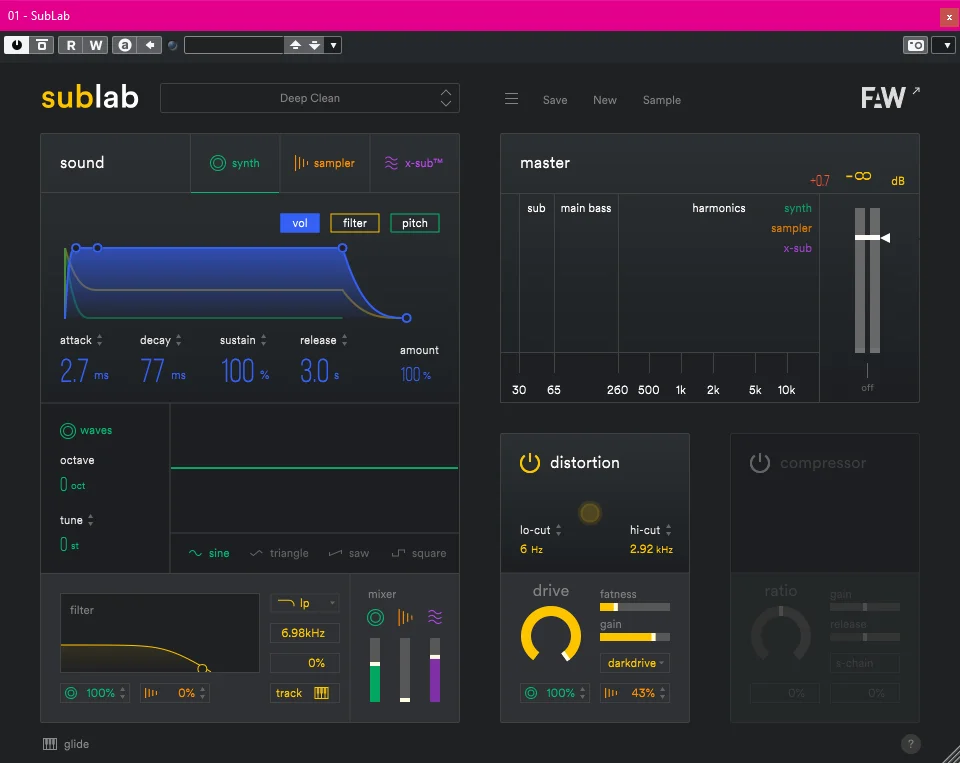Click the fatness slider in distortion
This screenshot has width=960, height=763.
[x=635, y=607]
